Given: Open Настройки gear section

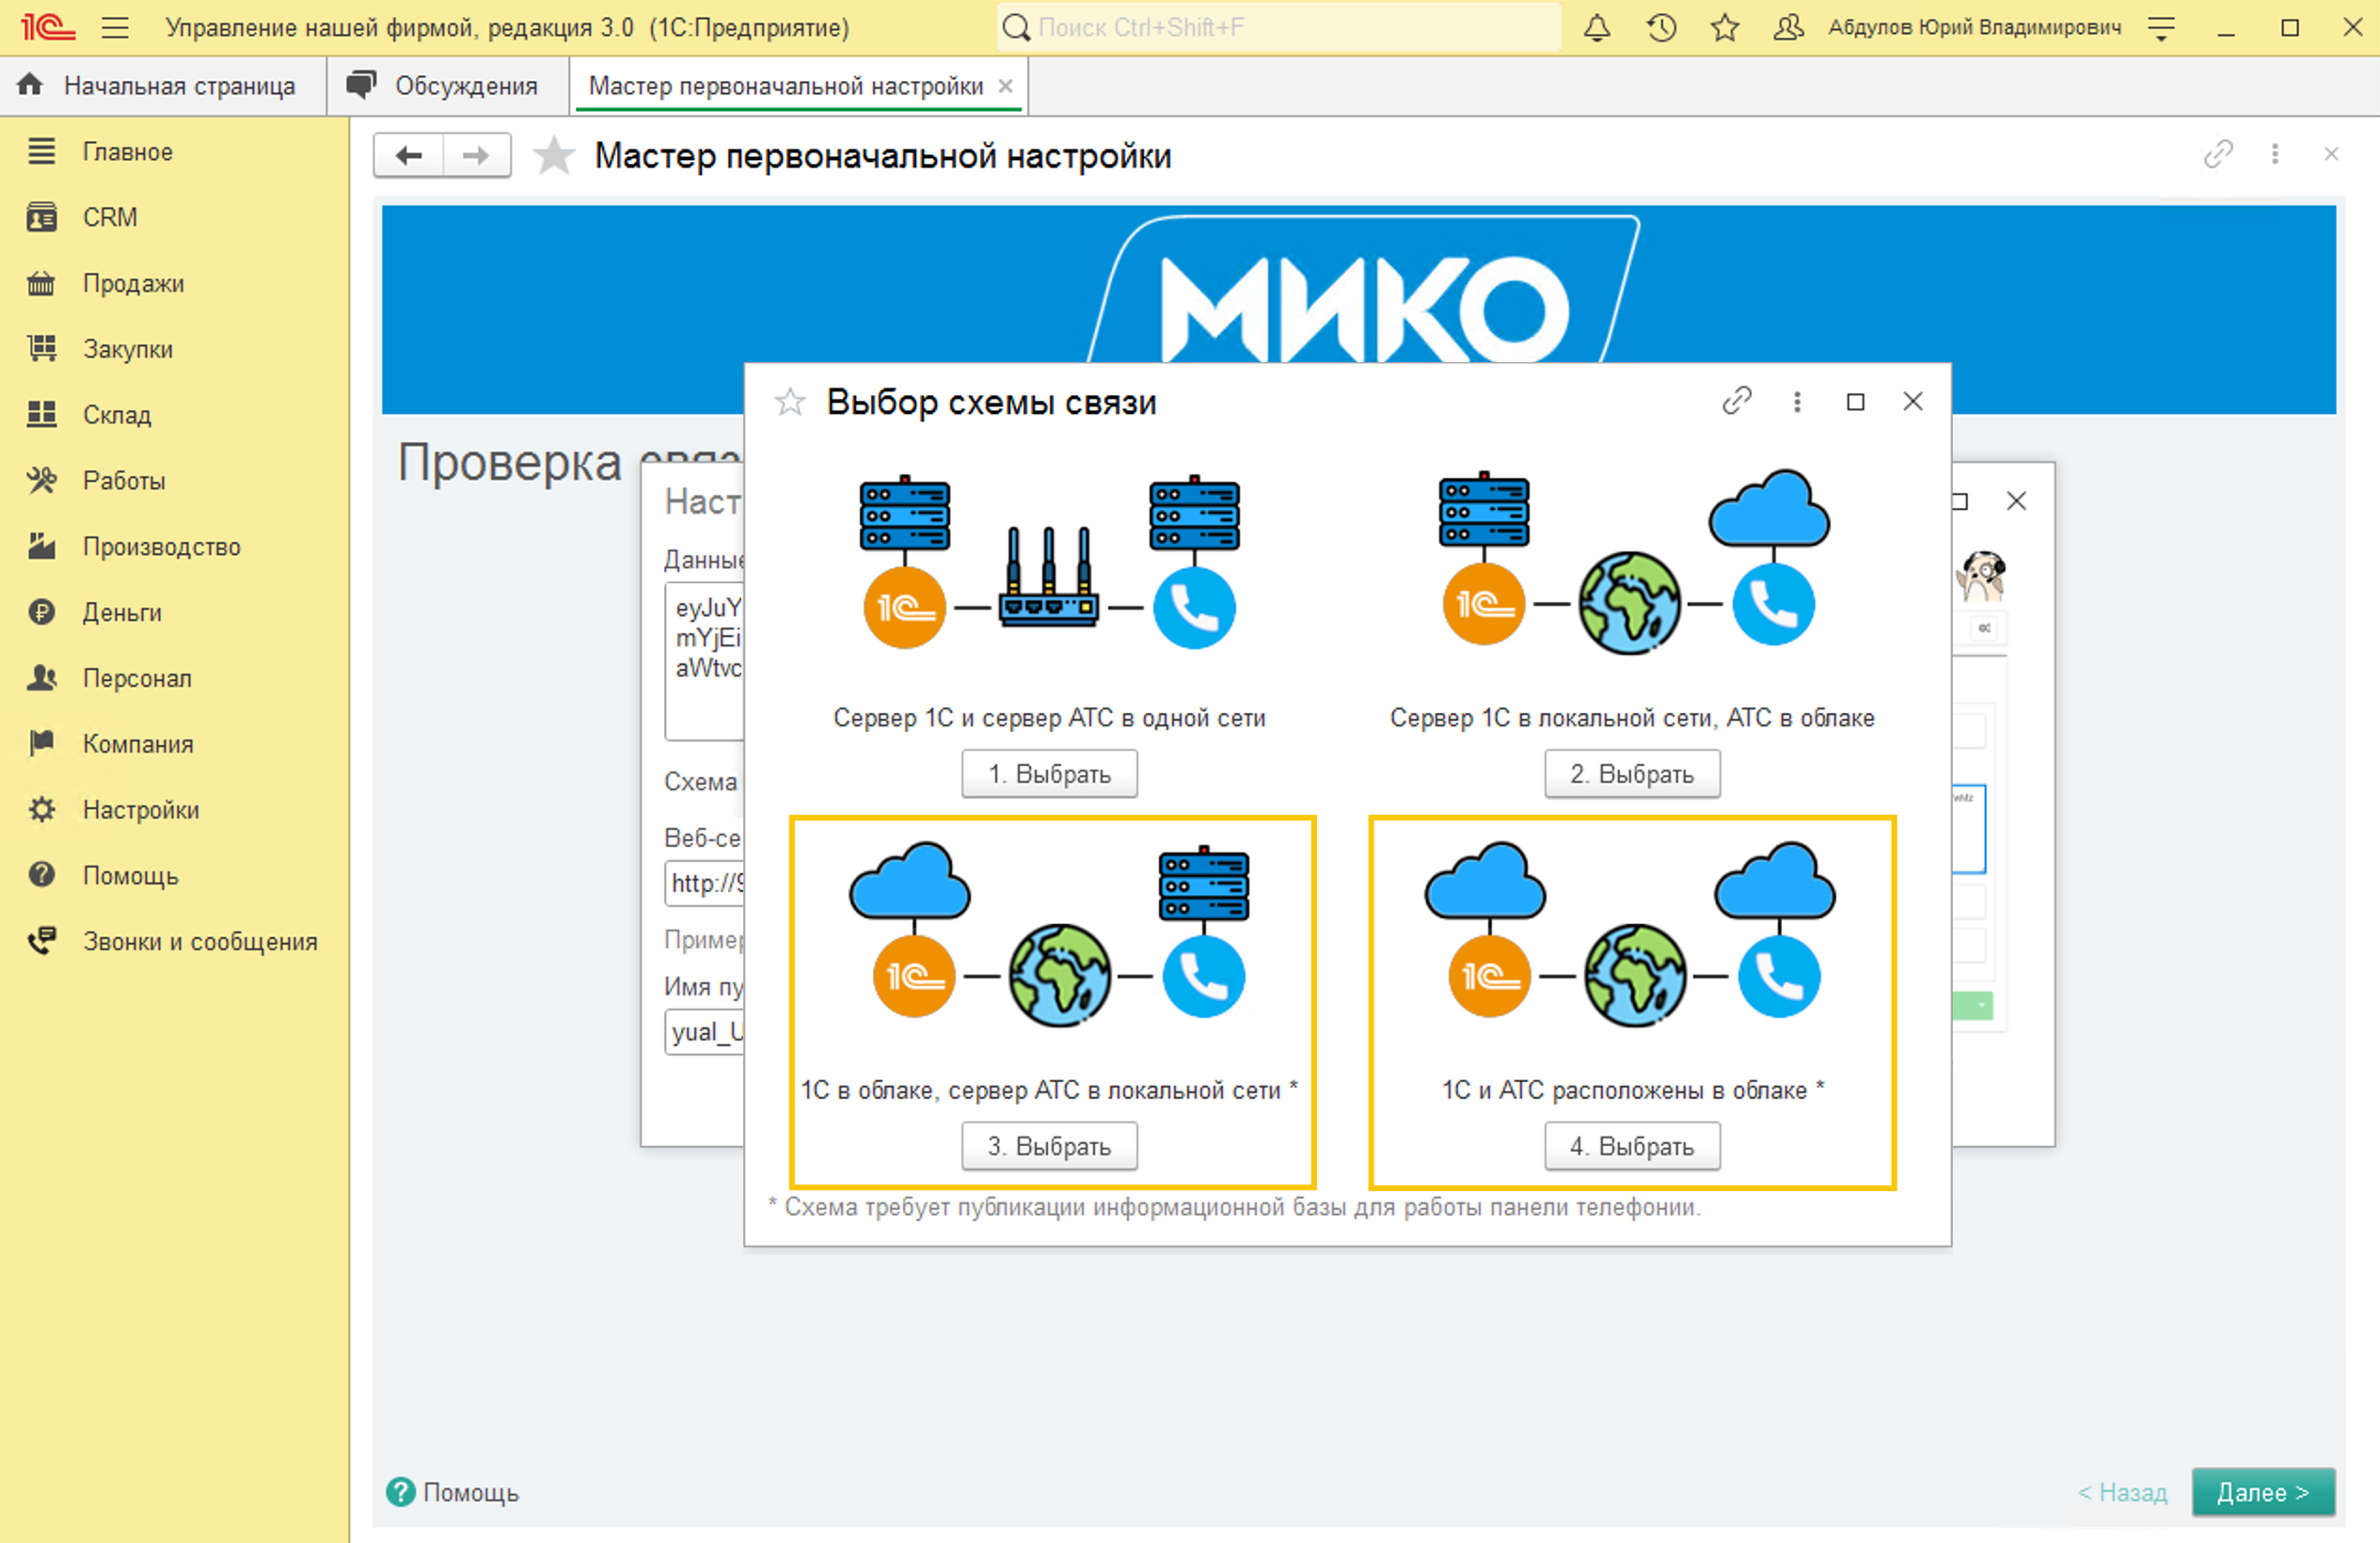Looking at the screenshot, I should [x=140, y=809].
